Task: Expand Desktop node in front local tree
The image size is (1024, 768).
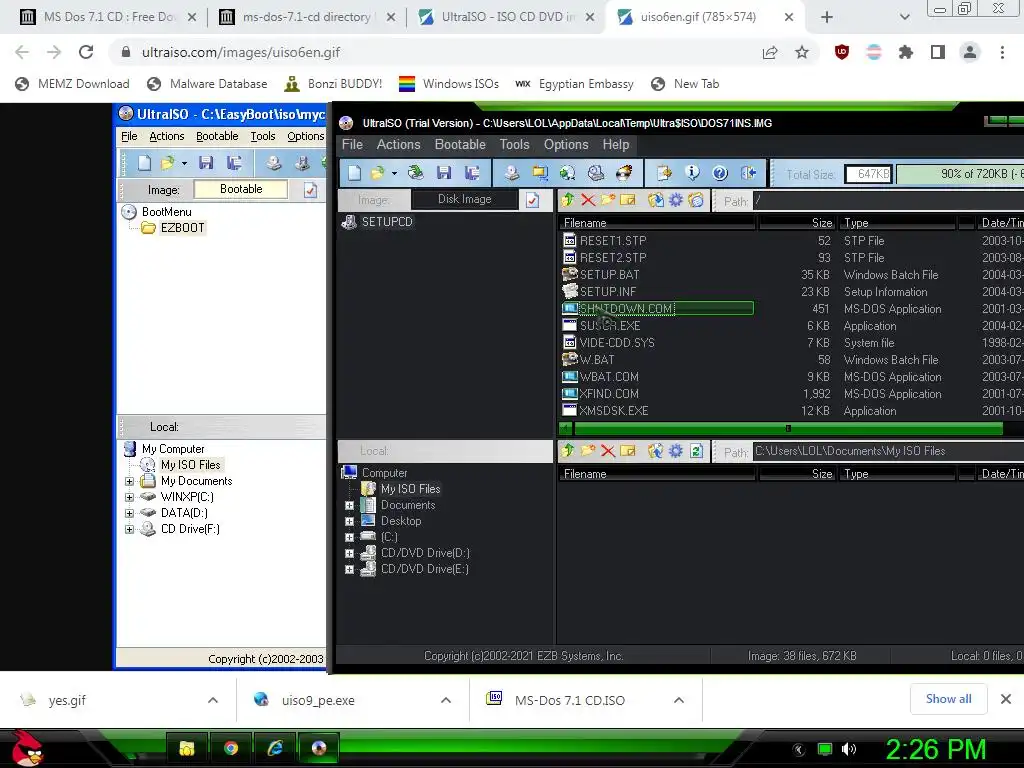Action: [x=349, y=521]
